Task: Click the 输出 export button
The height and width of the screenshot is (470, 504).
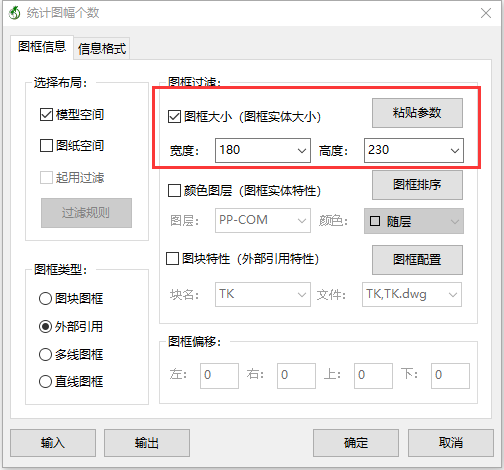Action: coord(147,443)
